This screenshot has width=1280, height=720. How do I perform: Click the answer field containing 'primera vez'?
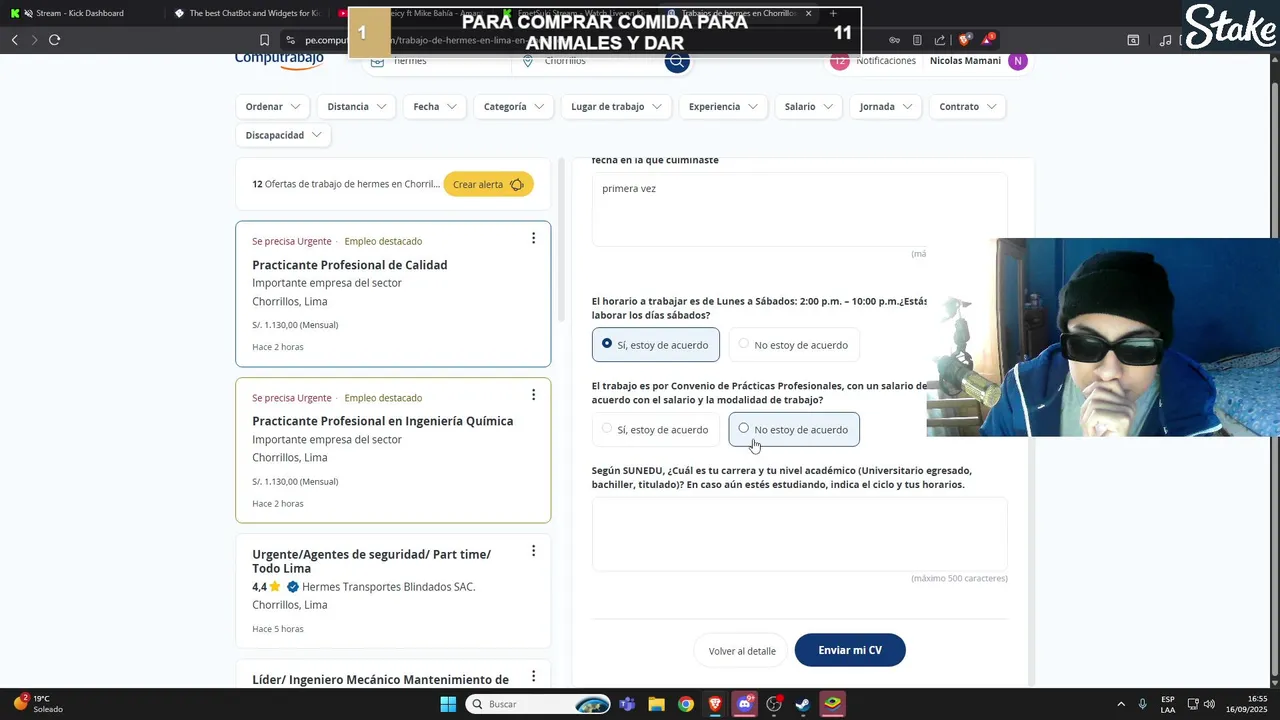coord(799,209)
